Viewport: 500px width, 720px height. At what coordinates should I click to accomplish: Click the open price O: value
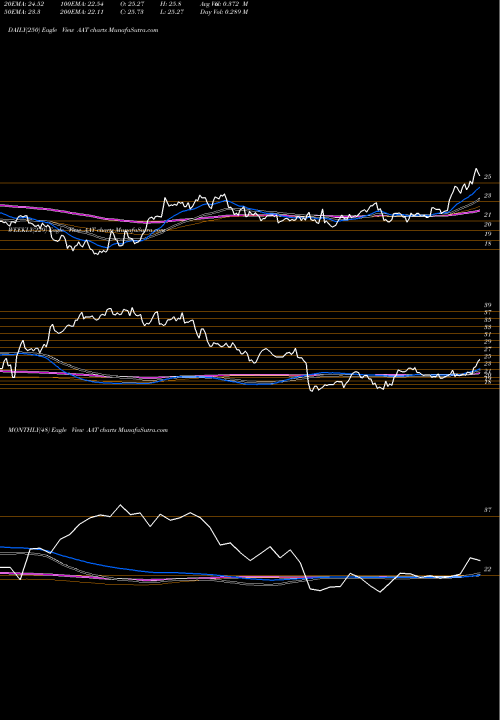(x=134, y=4)
